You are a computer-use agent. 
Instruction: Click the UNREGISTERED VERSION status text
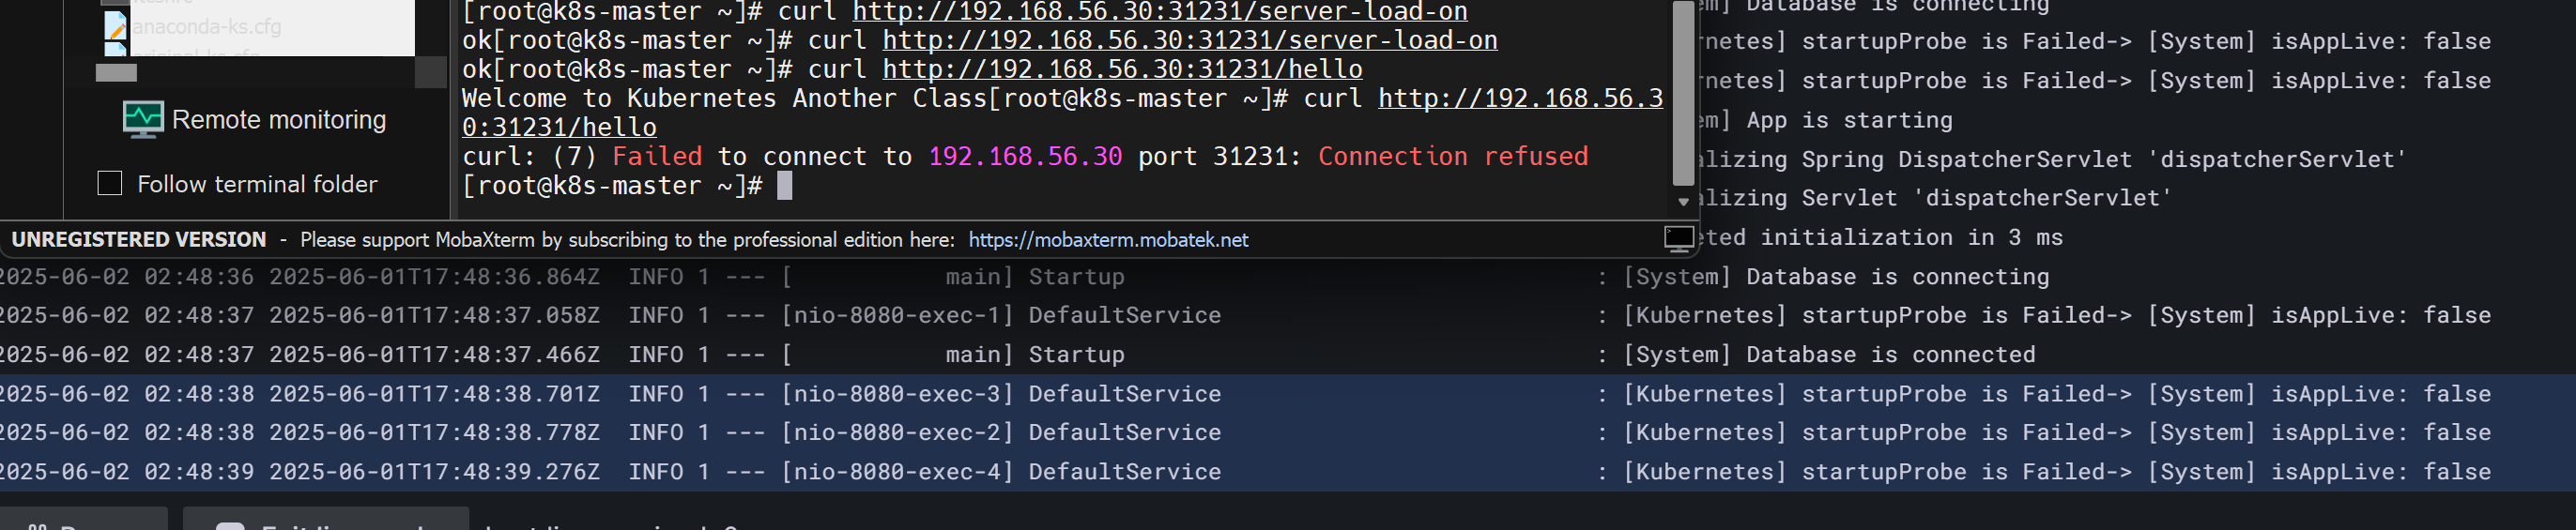click(139, 240)
